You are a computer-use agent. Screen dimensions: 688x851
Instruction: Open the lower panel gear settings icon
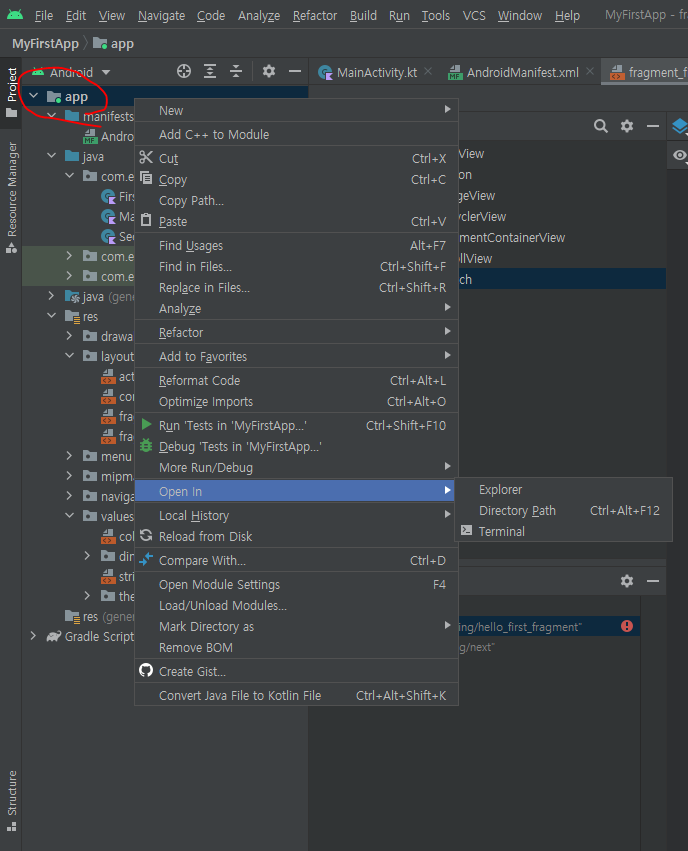[627, 581]
